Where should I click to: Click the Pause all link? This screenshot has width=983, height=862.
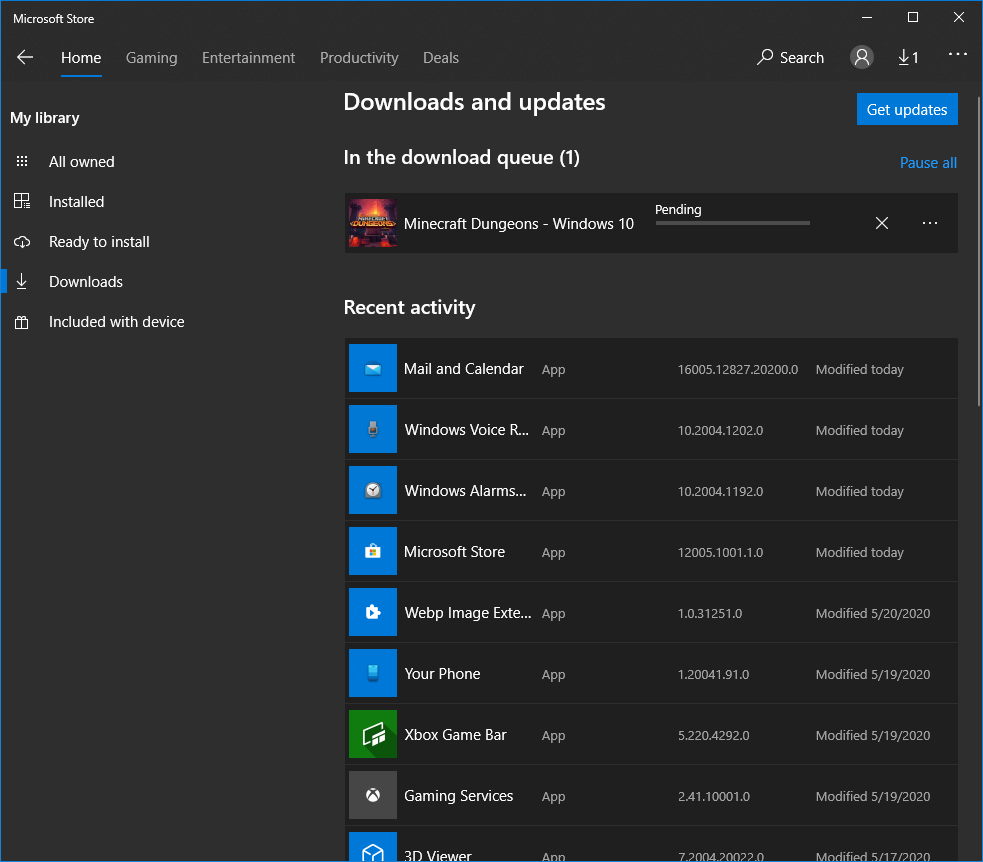[928, 163]
